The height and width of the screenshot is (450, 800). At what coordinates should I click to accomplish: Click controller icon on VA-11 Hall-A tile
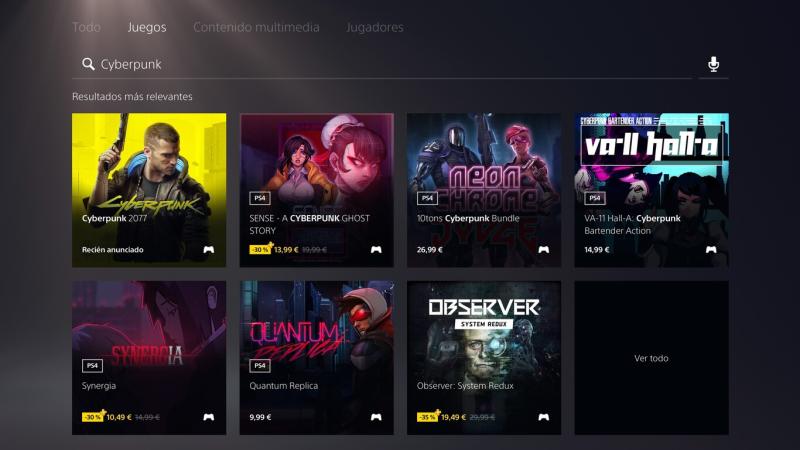tap(711, 249)
